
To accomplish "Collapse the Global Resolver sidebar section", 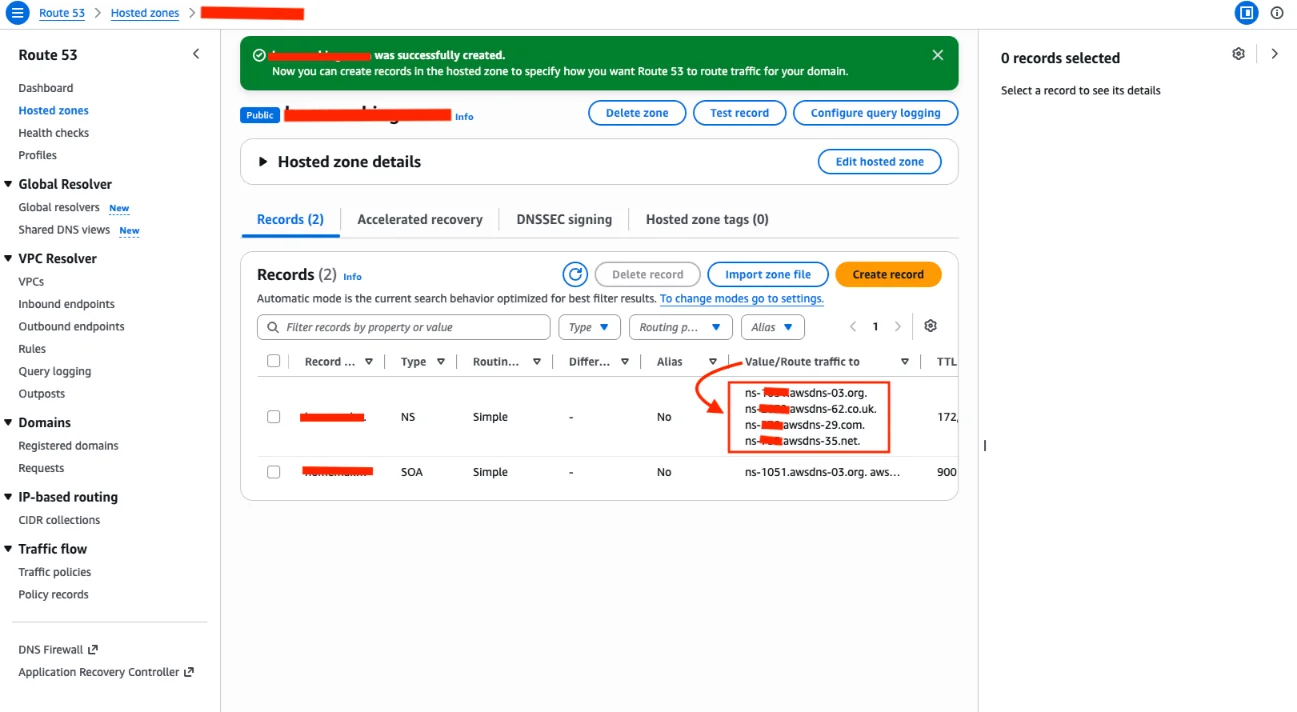I will click(x=8, y=184).
